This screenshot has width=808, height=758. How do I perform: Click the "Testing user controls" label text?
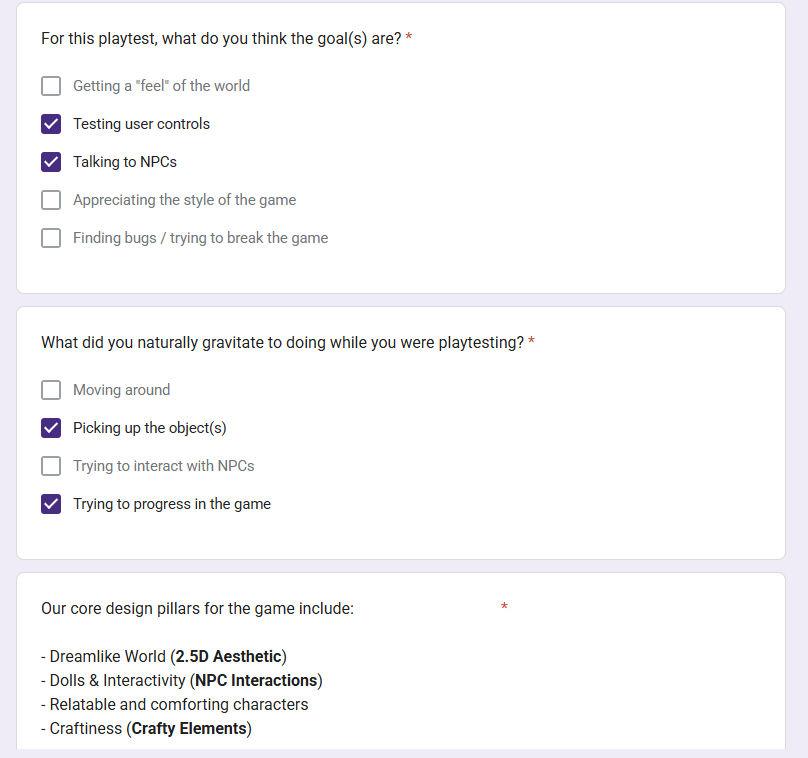click(x=141, y=124)
